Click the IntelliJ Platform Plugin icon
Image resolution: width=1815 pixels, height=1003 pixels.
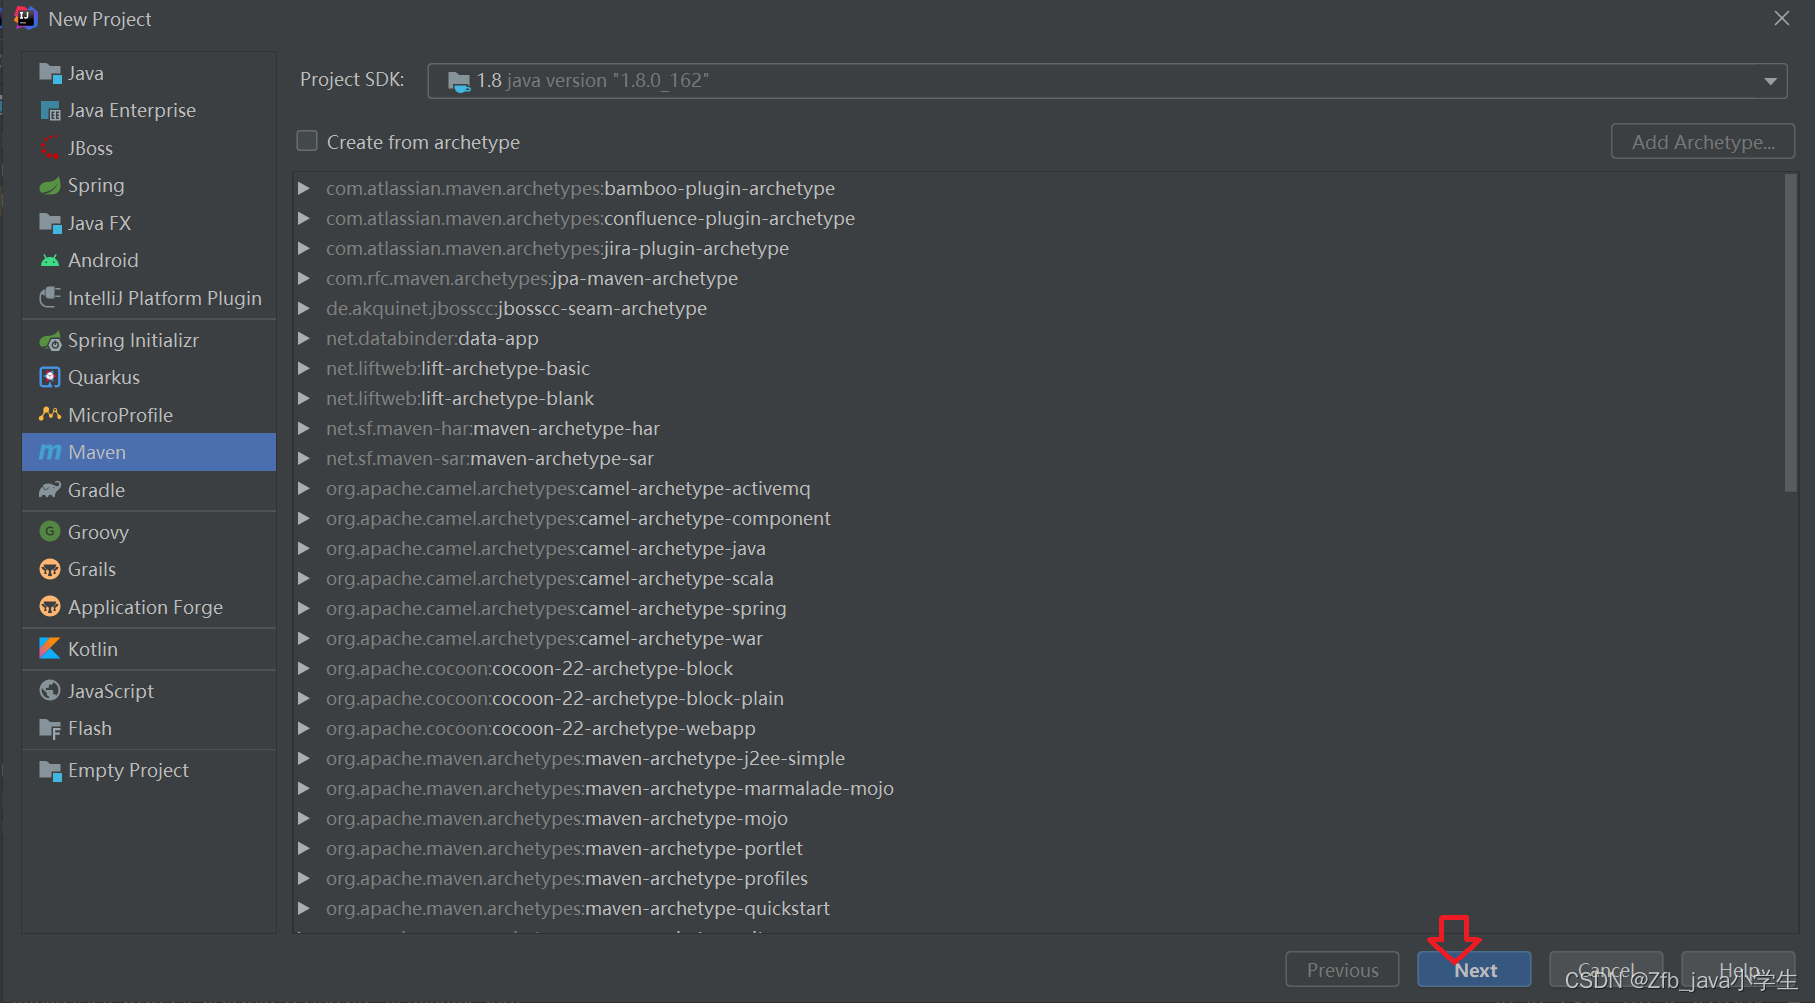click(x=50, y=298)
